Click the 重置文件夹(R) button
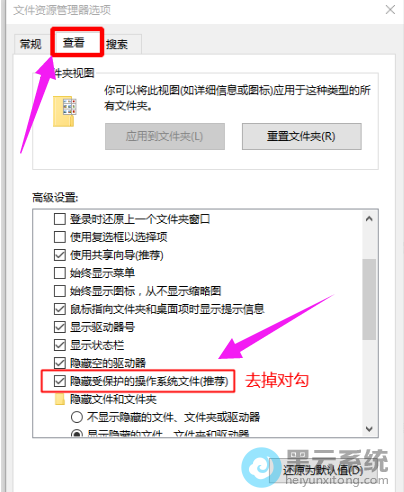The width and height of the screenshot is (404, 492). 301,136
